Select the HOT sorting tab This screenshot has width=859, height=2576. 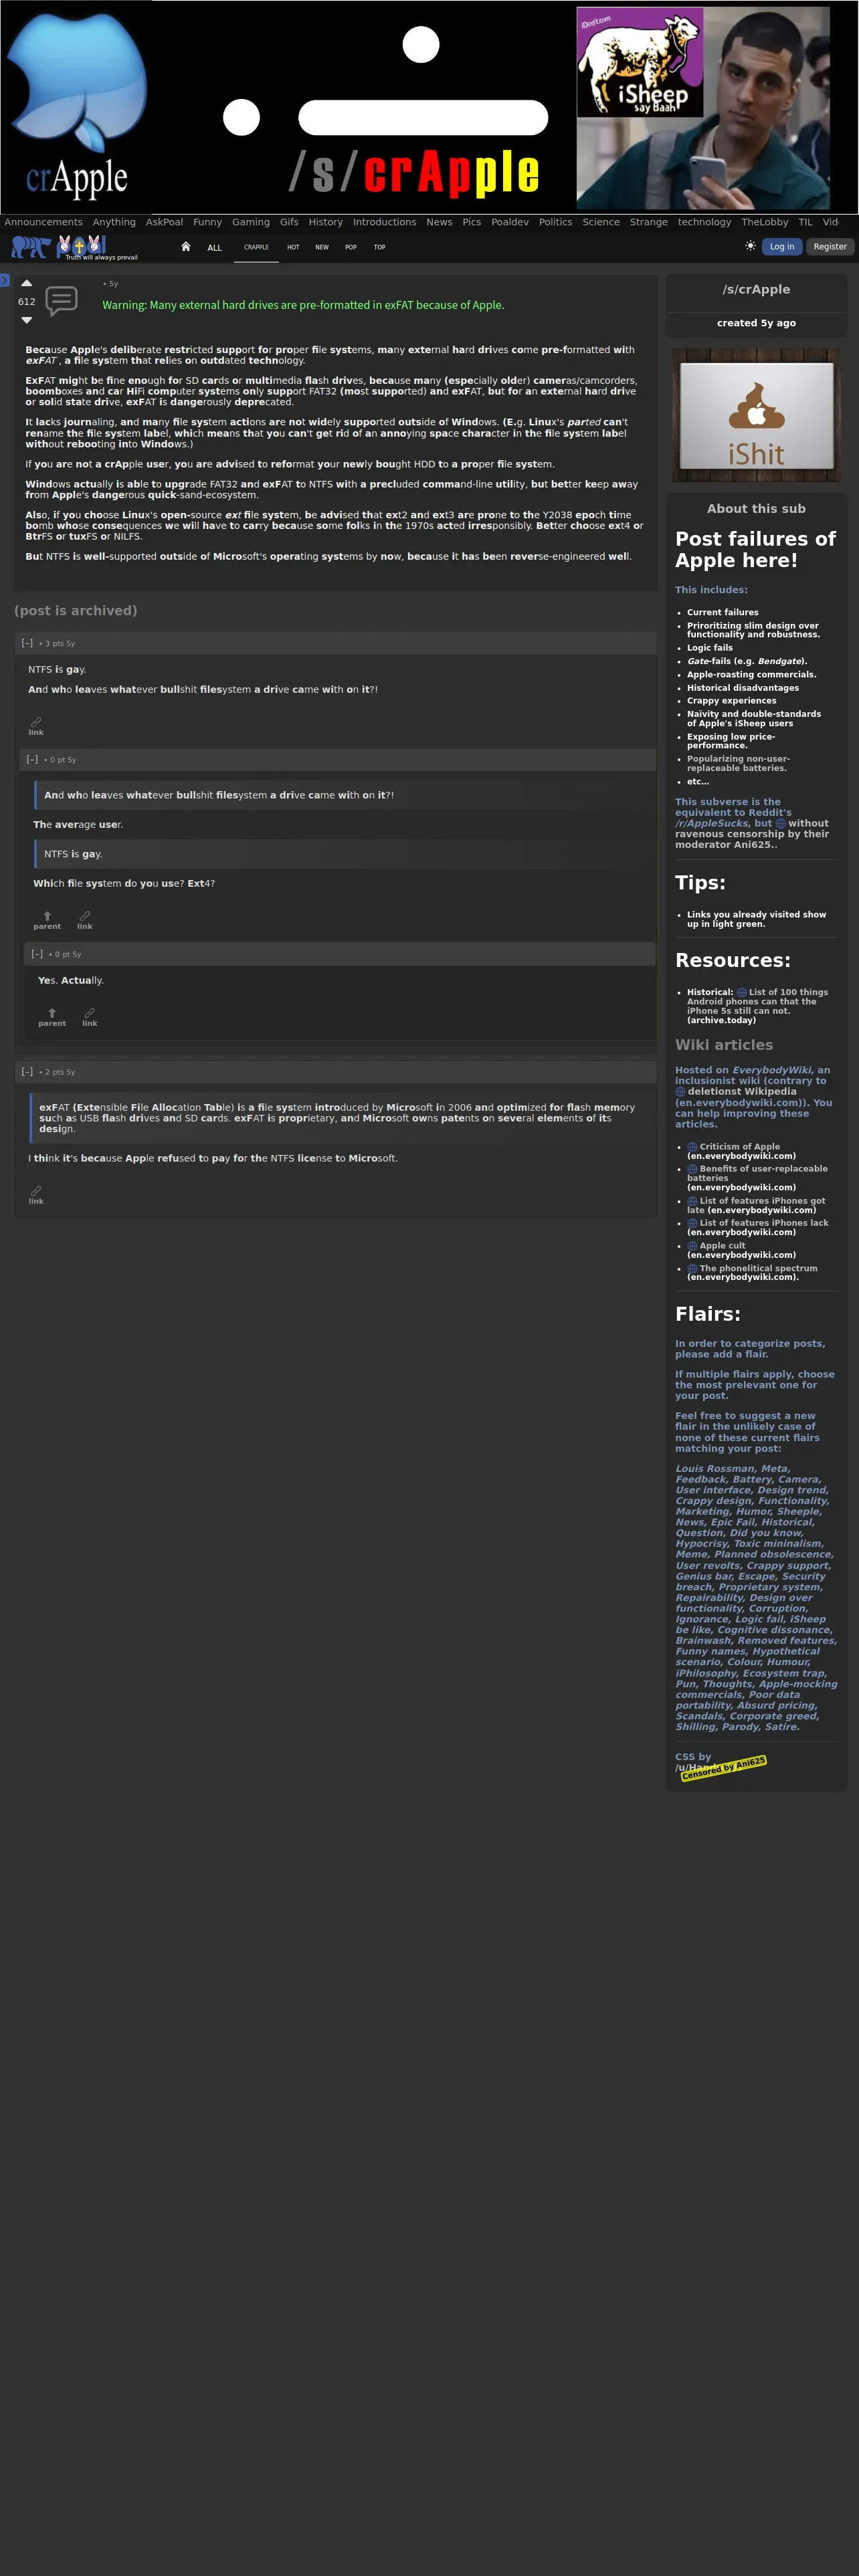[x=293, y=247]
